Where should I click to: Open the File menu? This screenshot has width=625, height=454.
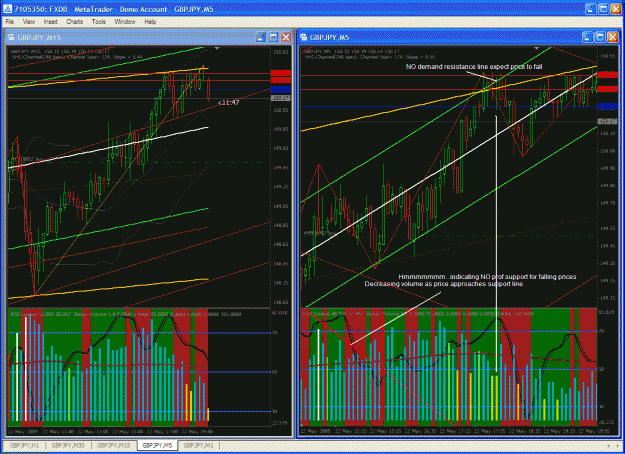pyautogui.click(x=10, y=22)
